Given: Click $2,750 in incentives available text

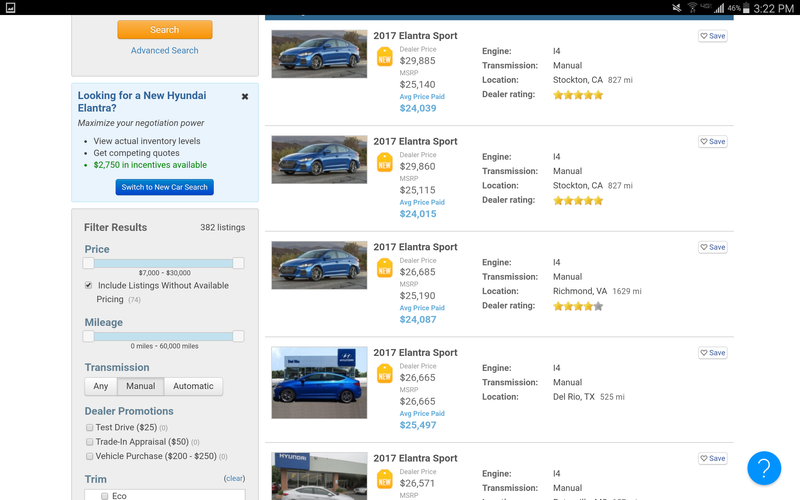Looking at the screenshot, I should click(150, 165).
